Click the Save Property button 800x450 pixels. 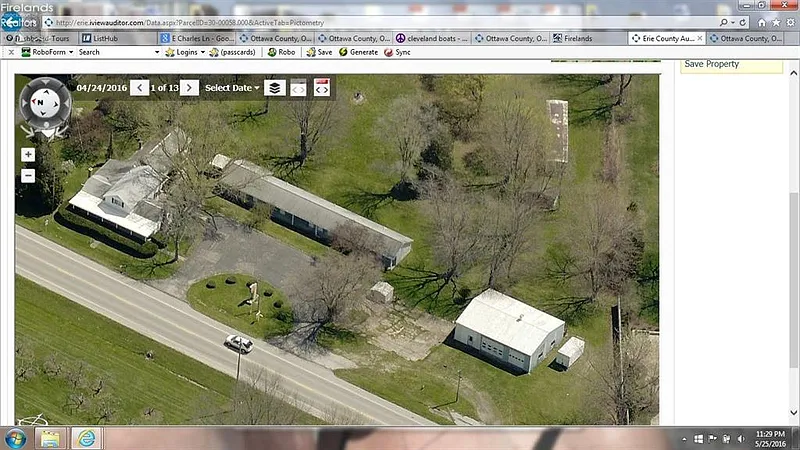[711, 64]
